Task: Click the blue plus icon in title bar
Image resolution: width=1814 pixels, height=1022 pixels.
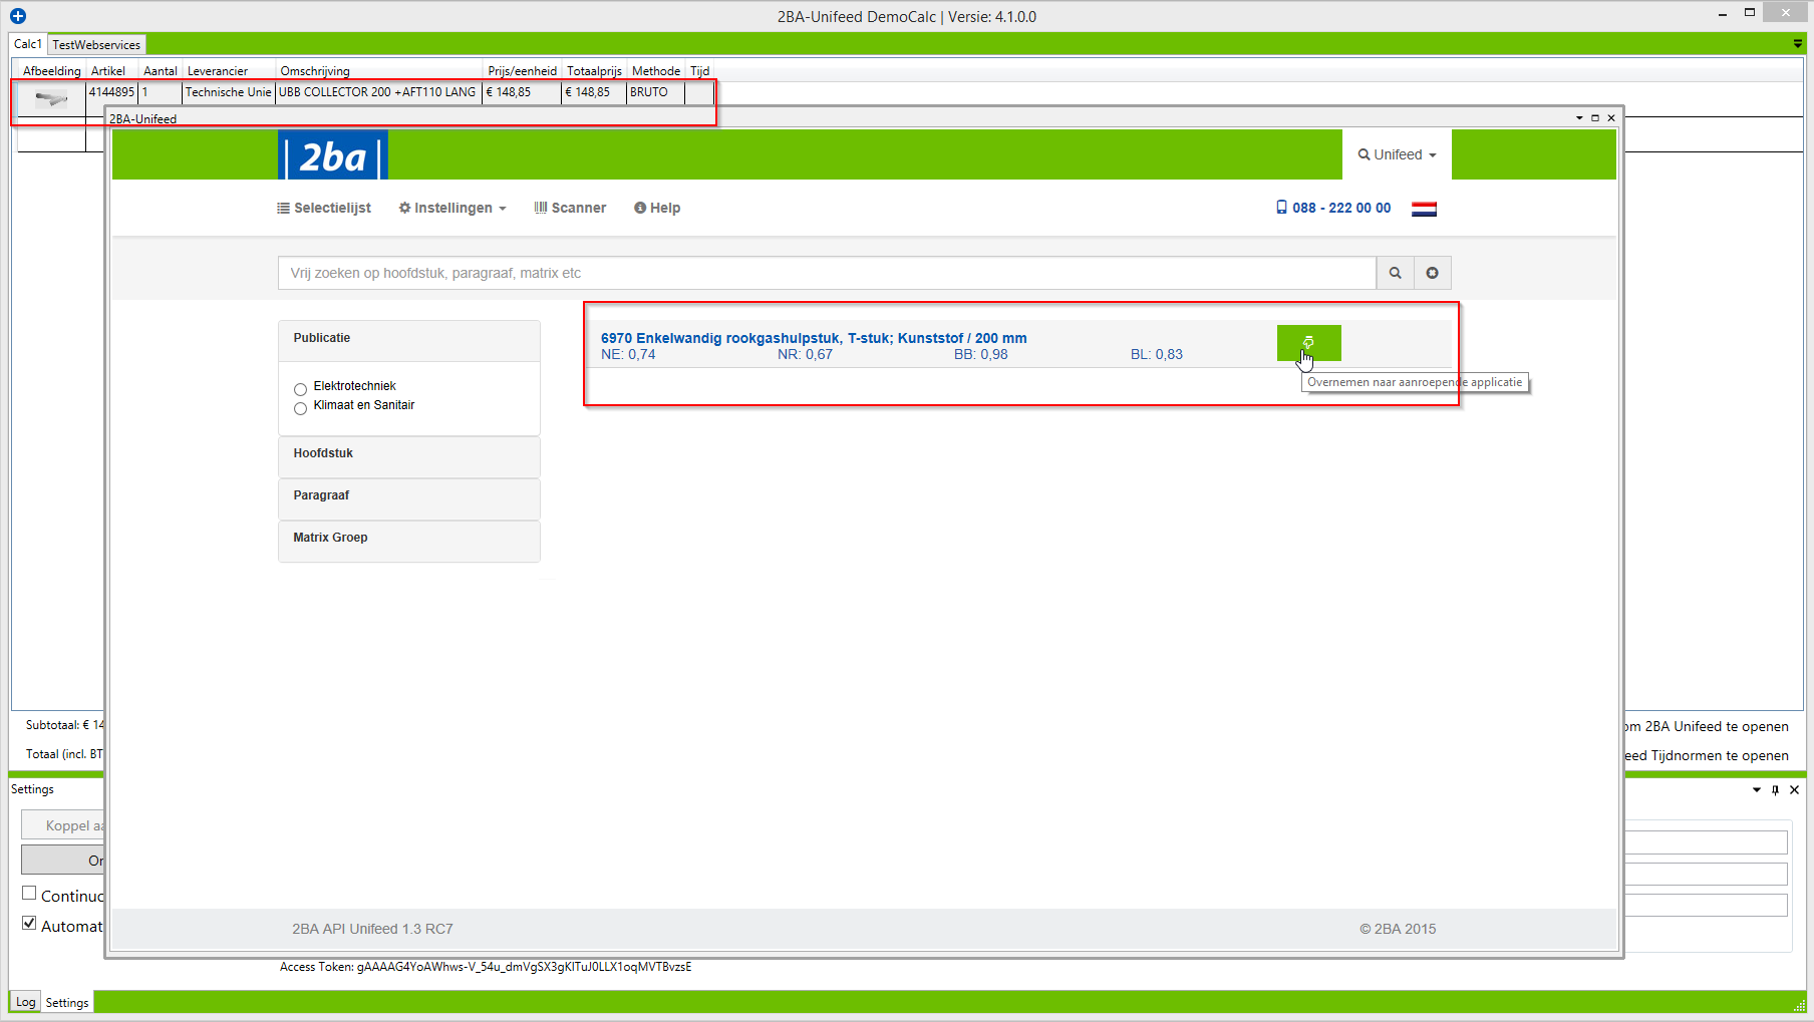Action: [x=18, y=16]
